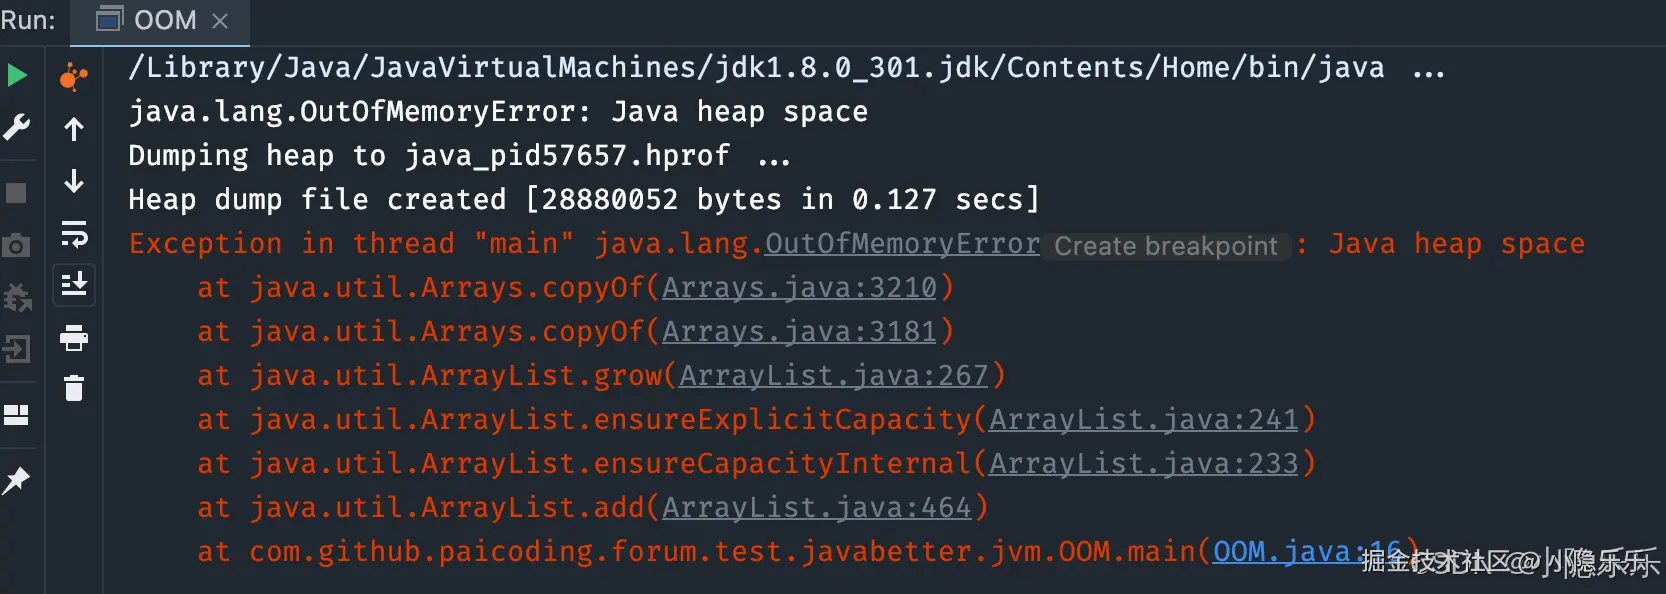
Task: Click the camera dump threads icon
Action: [x=16, y=245]
